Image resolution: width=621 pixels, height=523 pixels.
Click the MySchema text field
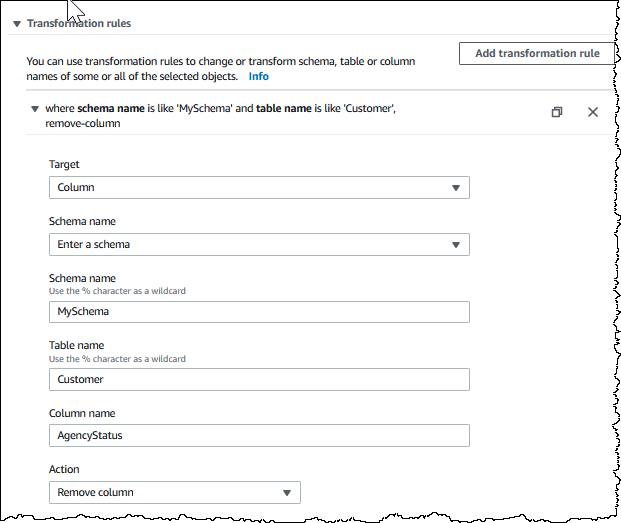pyautogui.click(x=259, y=311)
